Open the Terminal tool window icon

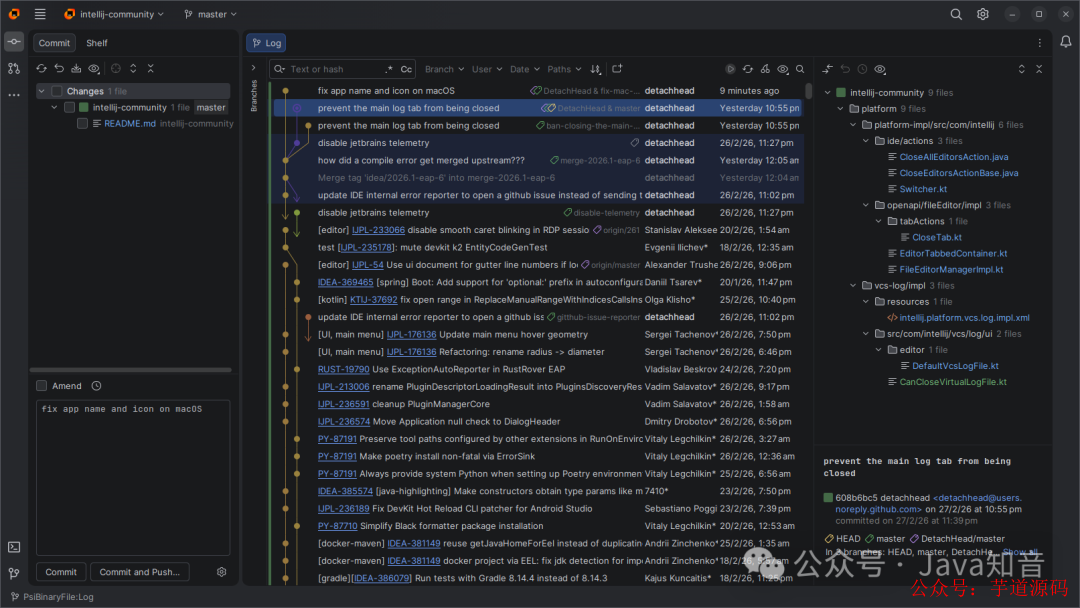14,547
